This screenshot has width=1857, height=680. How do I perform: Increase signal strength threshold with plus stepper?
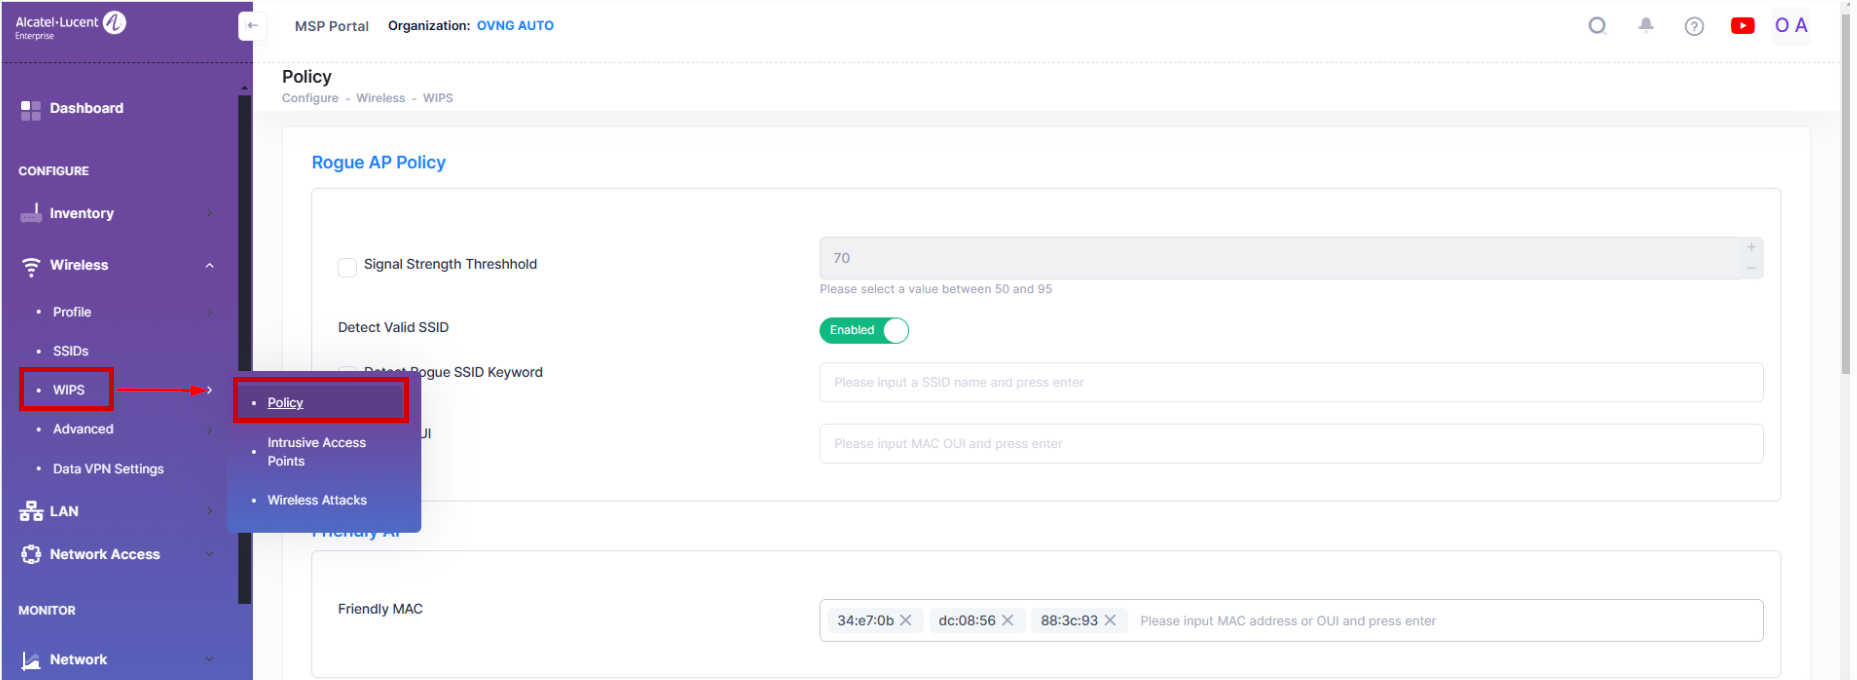(1751, 247)
